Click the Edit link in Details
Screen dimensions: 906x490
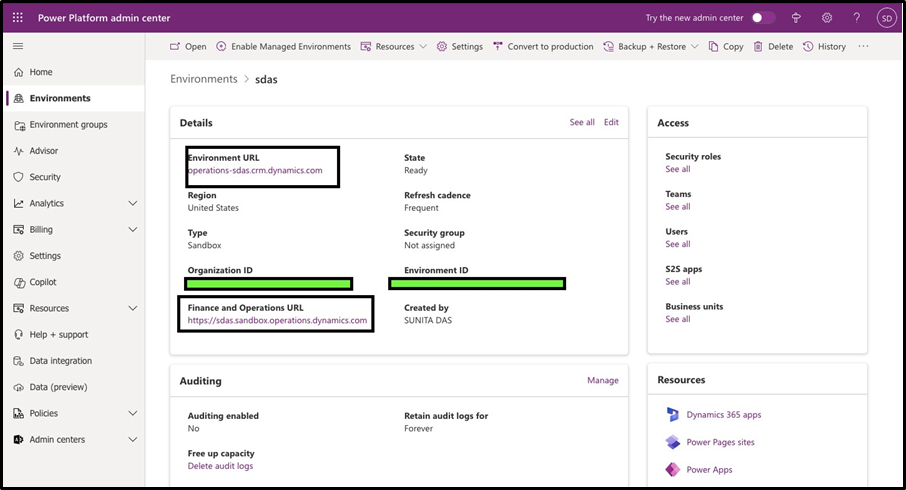(x=611, y=122)
